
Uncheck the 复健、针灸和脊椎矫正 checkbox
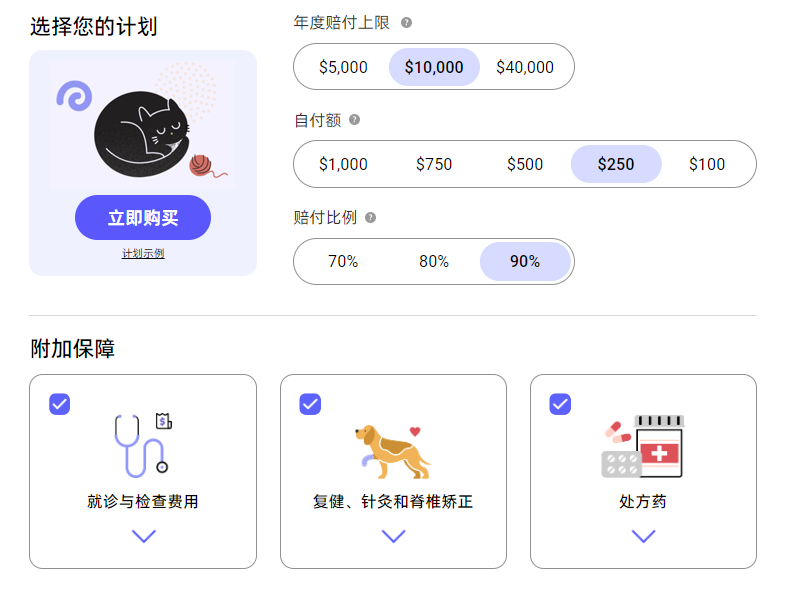coord(310,404)
